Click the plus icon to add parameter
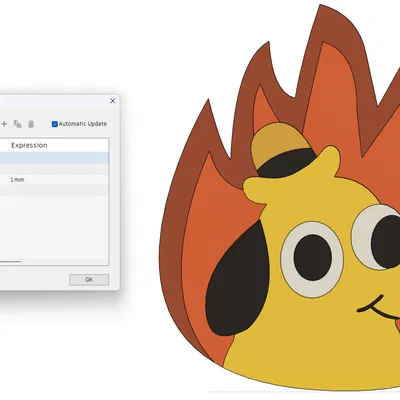The image size is (400, 400). [x=4, y=124]
